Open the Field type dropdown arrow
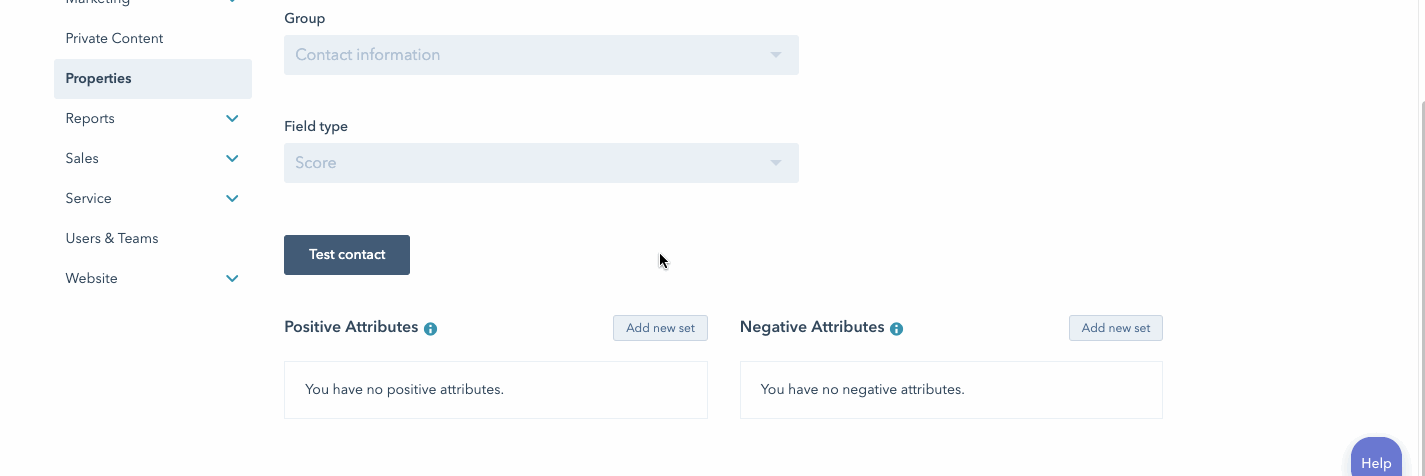The width and height of the screenshot is (1425, 476). [776, 163]
